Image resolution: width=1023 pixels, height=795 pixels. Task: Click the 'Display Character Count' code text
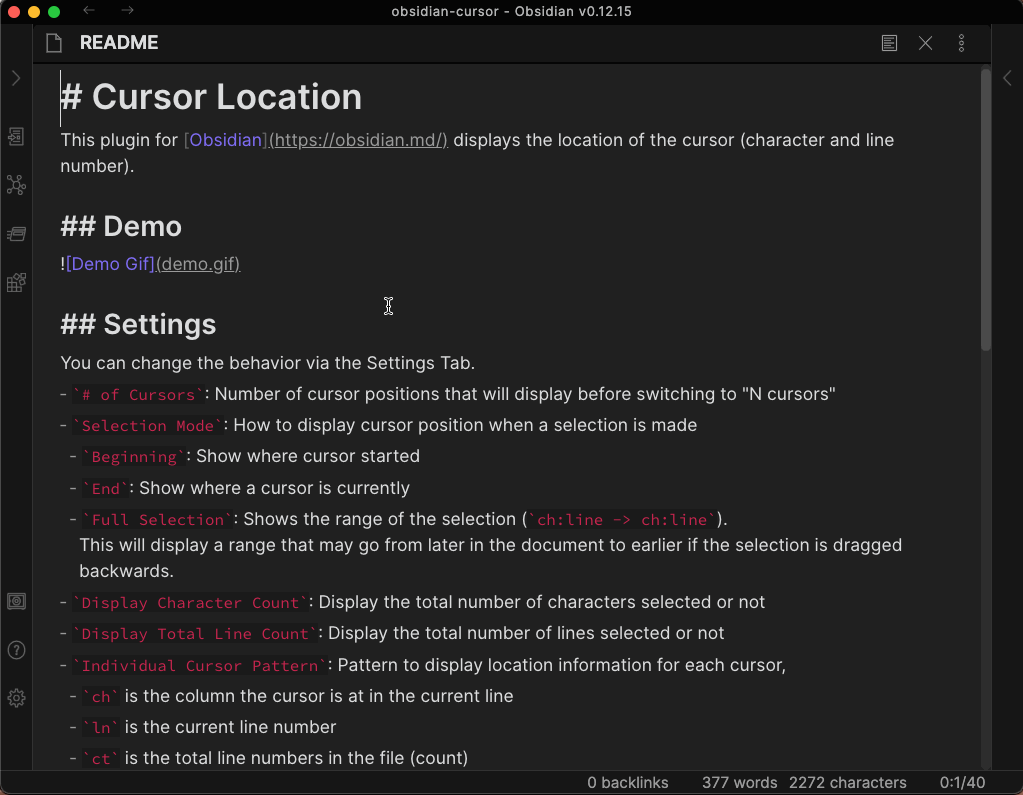(x=190, y=603)
